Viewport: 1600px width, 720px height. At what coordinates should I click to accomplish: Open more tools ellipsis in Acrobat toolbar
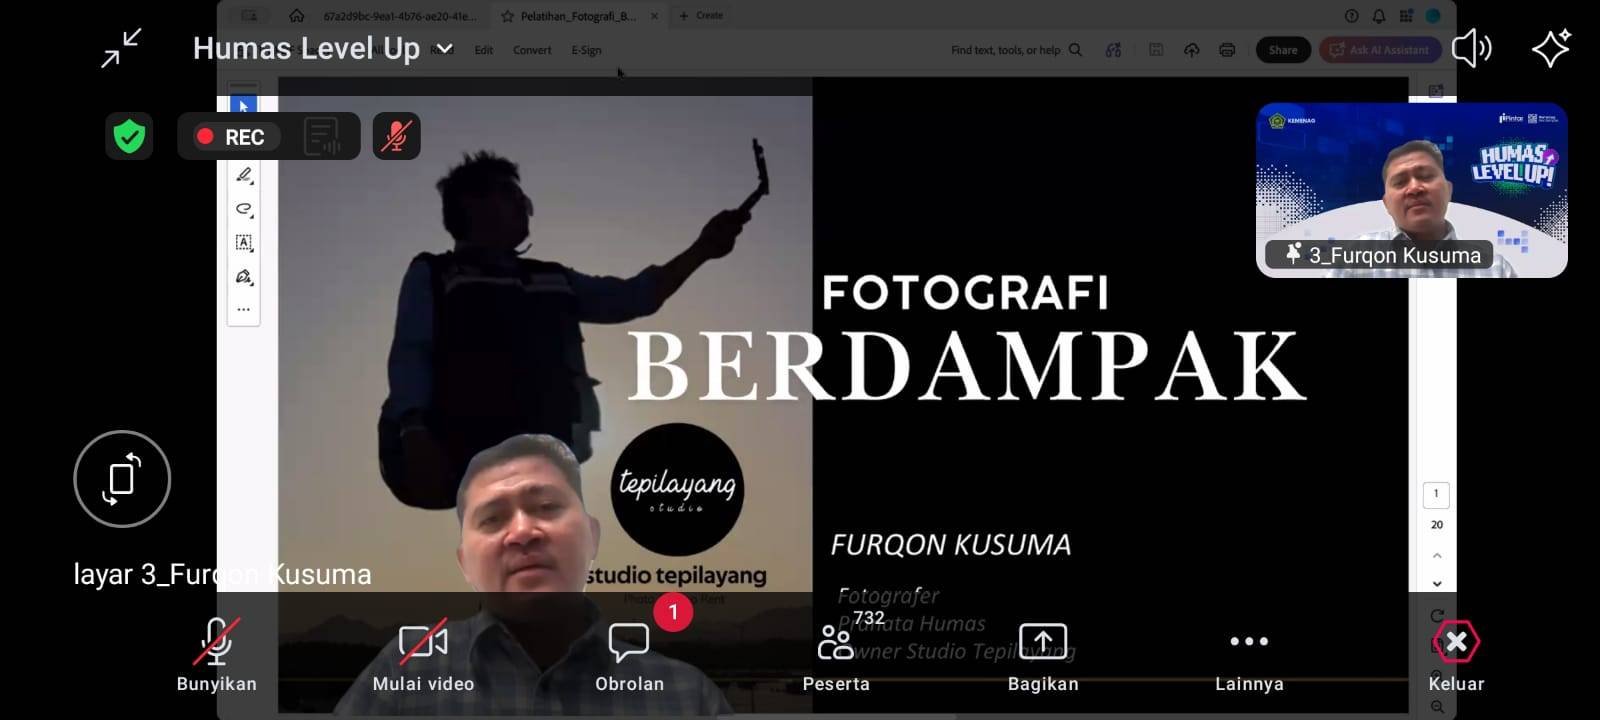[244, 310]
